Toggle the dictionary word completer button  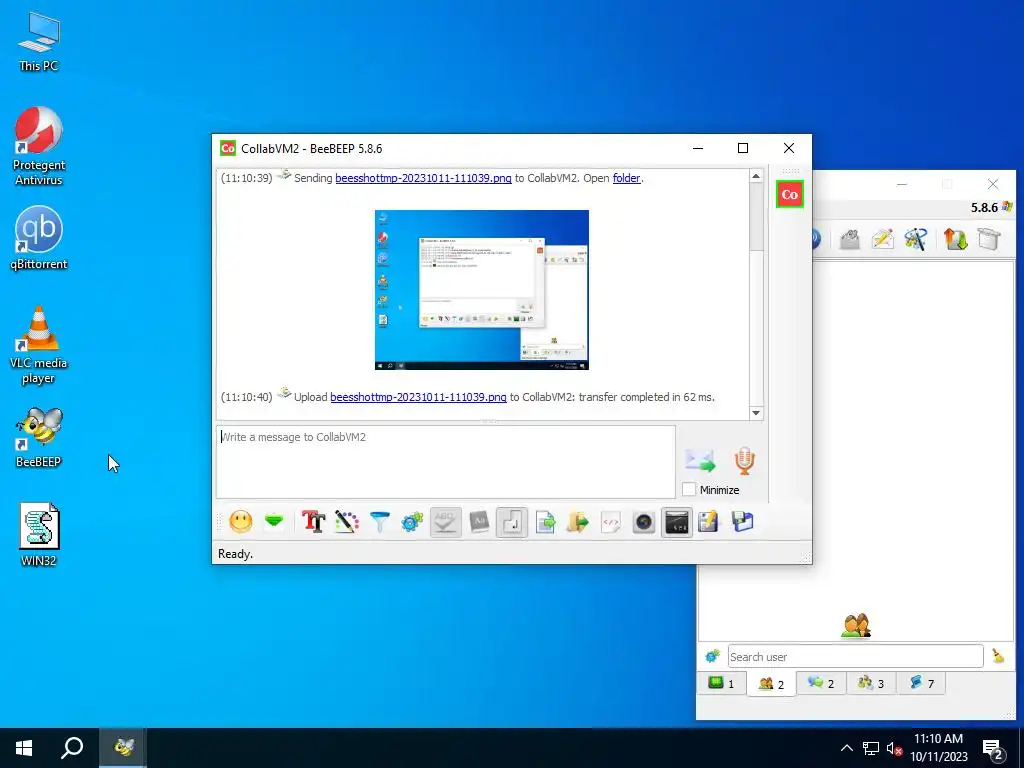click(x=479, y=522)
